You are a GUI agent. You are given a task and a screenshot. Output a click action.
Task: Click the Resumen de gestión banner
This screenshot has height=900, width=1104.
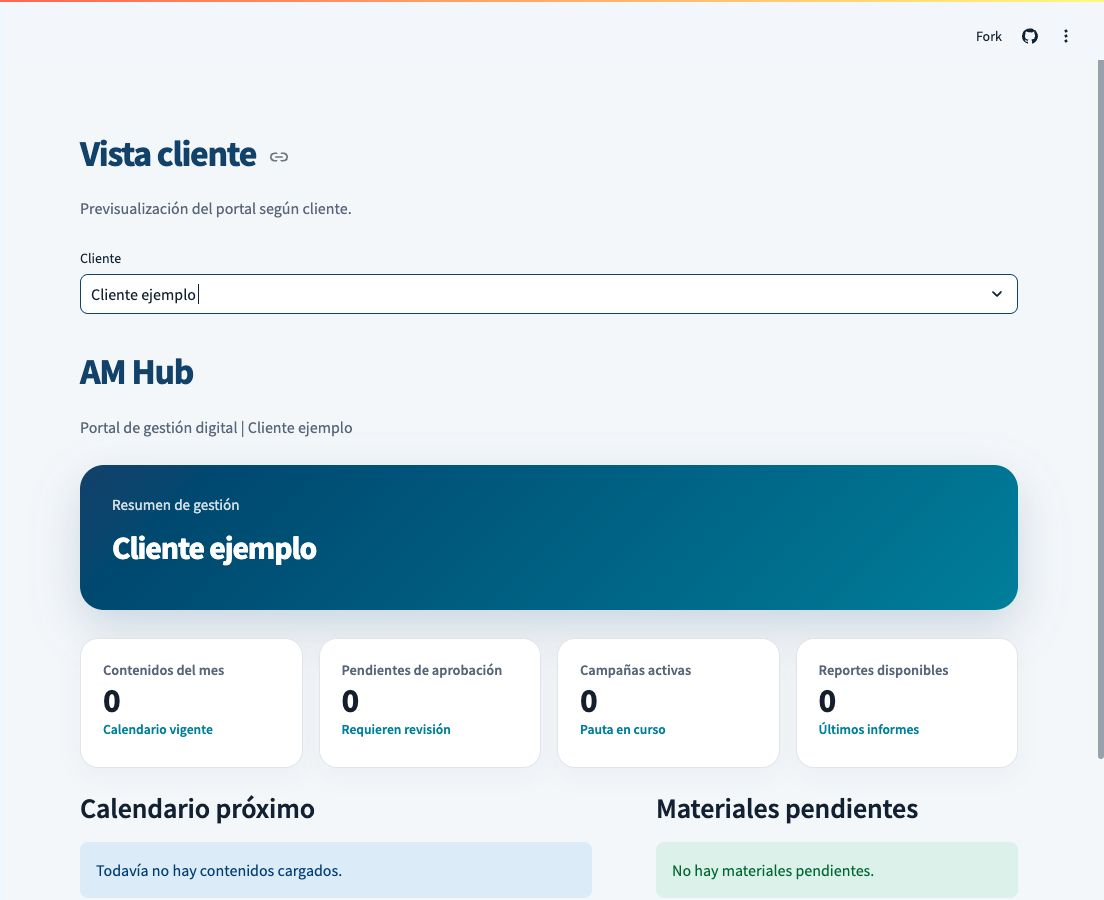pos(548,537)
